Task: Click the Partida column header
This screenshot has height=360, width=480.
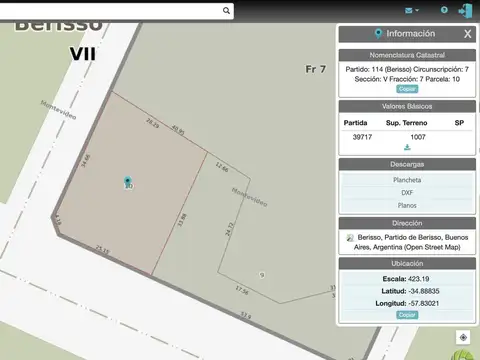Action: [355, 123]
